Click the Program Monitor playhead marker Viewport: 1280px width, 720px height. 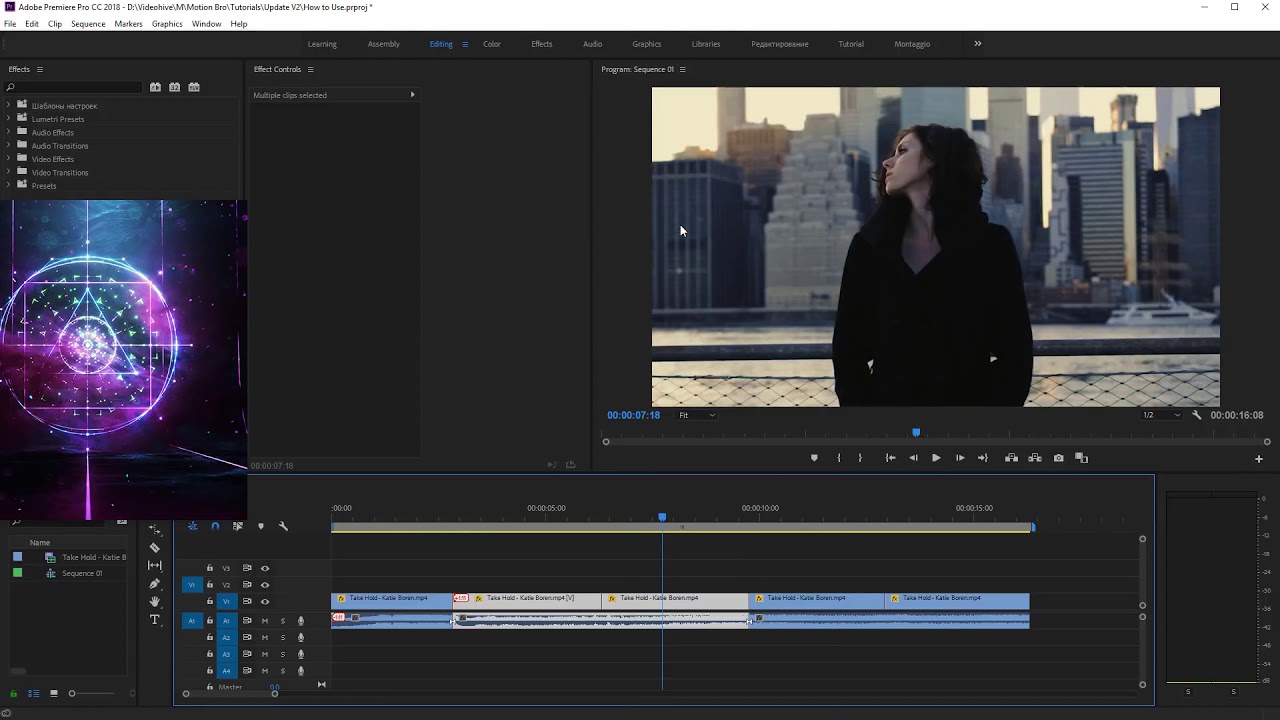click(x=916, y=432)
